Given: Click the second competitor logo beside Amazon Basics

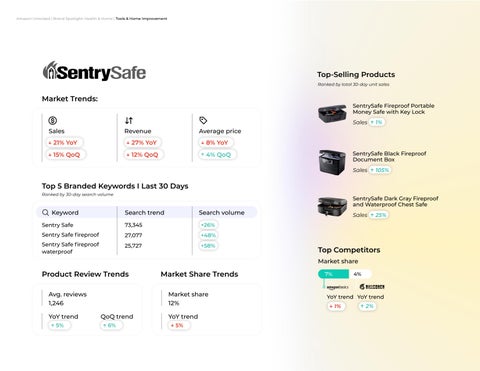Looking at the screenshot, I should (x=372, y=287).
